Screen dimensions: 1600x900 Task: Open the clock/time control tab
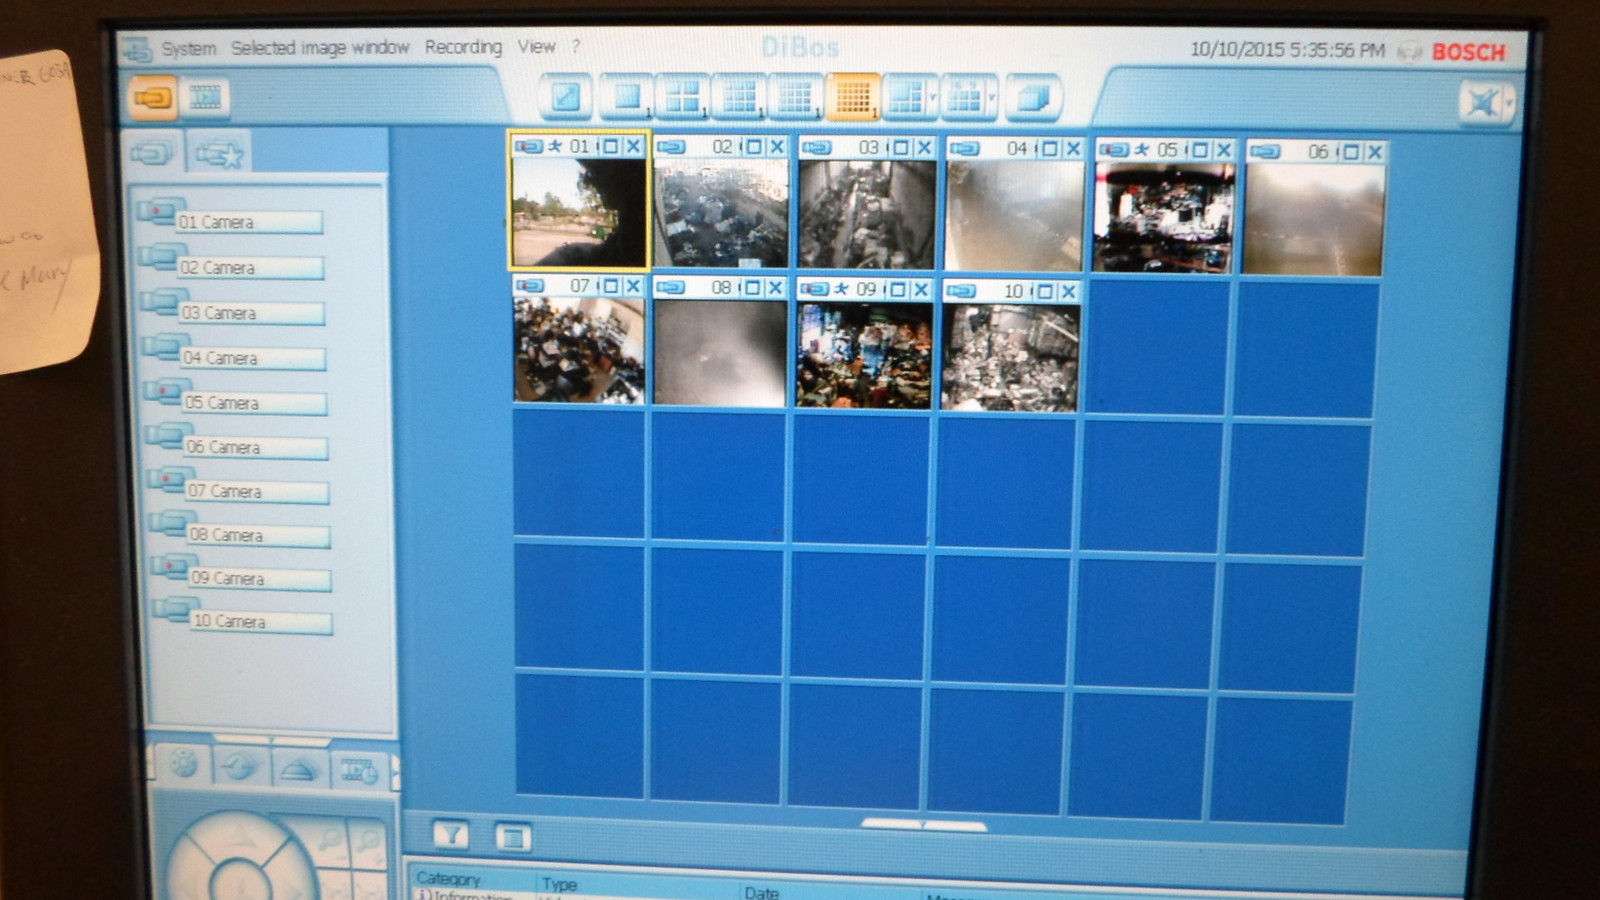(240, 766)
